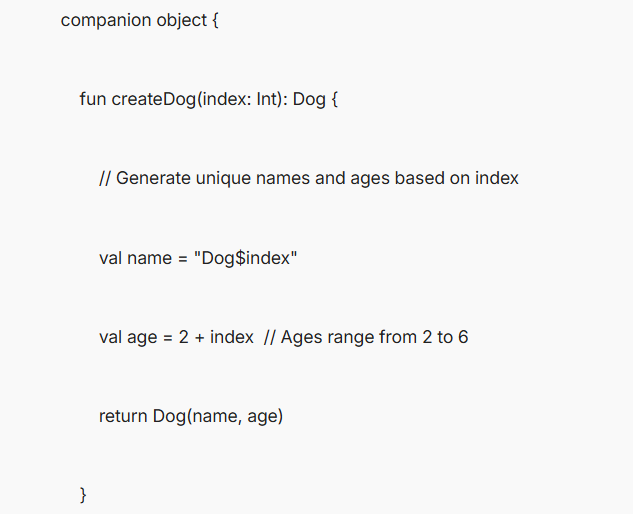
Task: Click the 'Generate unique names' comment line
Action: 309,178
